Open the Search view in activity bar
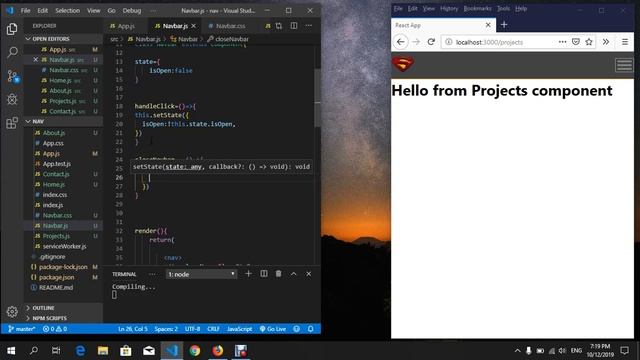This screenshot has width=640, height=360. (x=12, y=52)
